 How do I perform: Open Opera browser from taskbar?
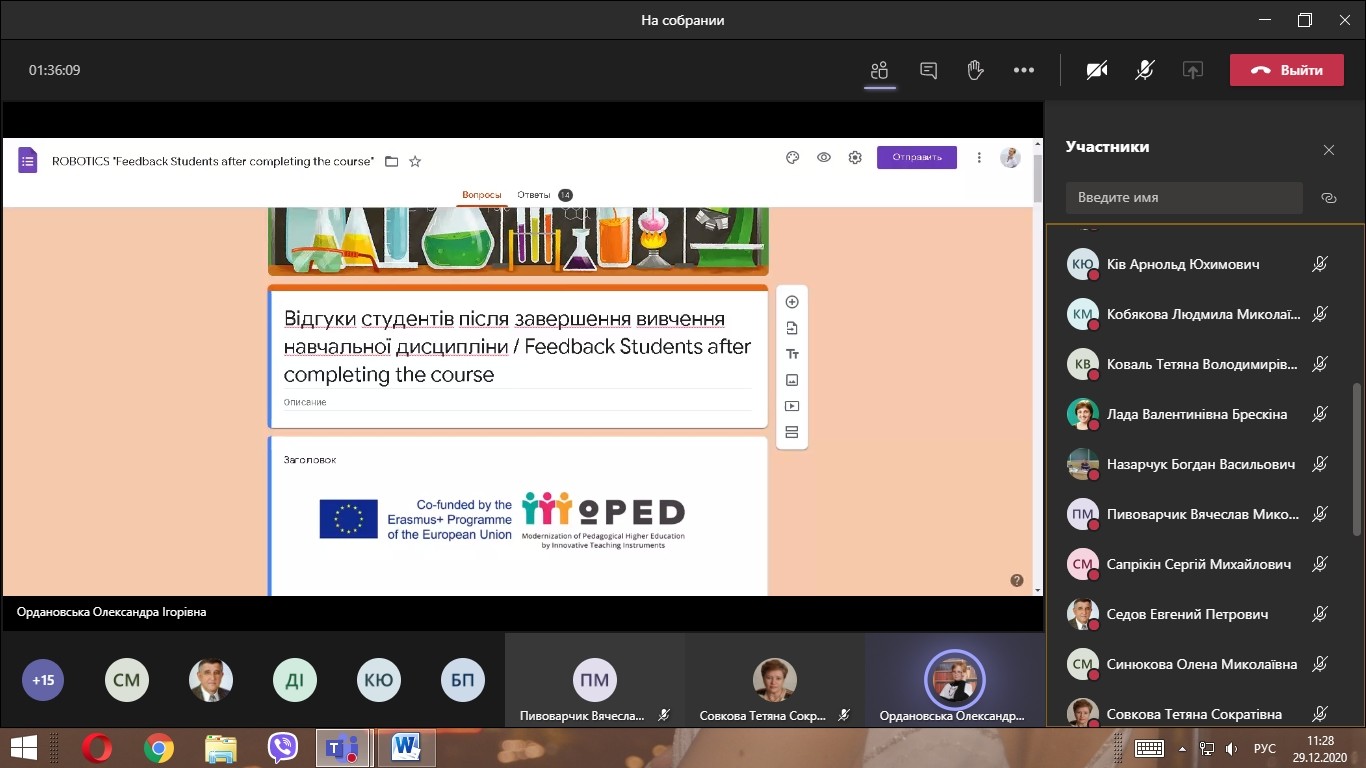(97, 747)
